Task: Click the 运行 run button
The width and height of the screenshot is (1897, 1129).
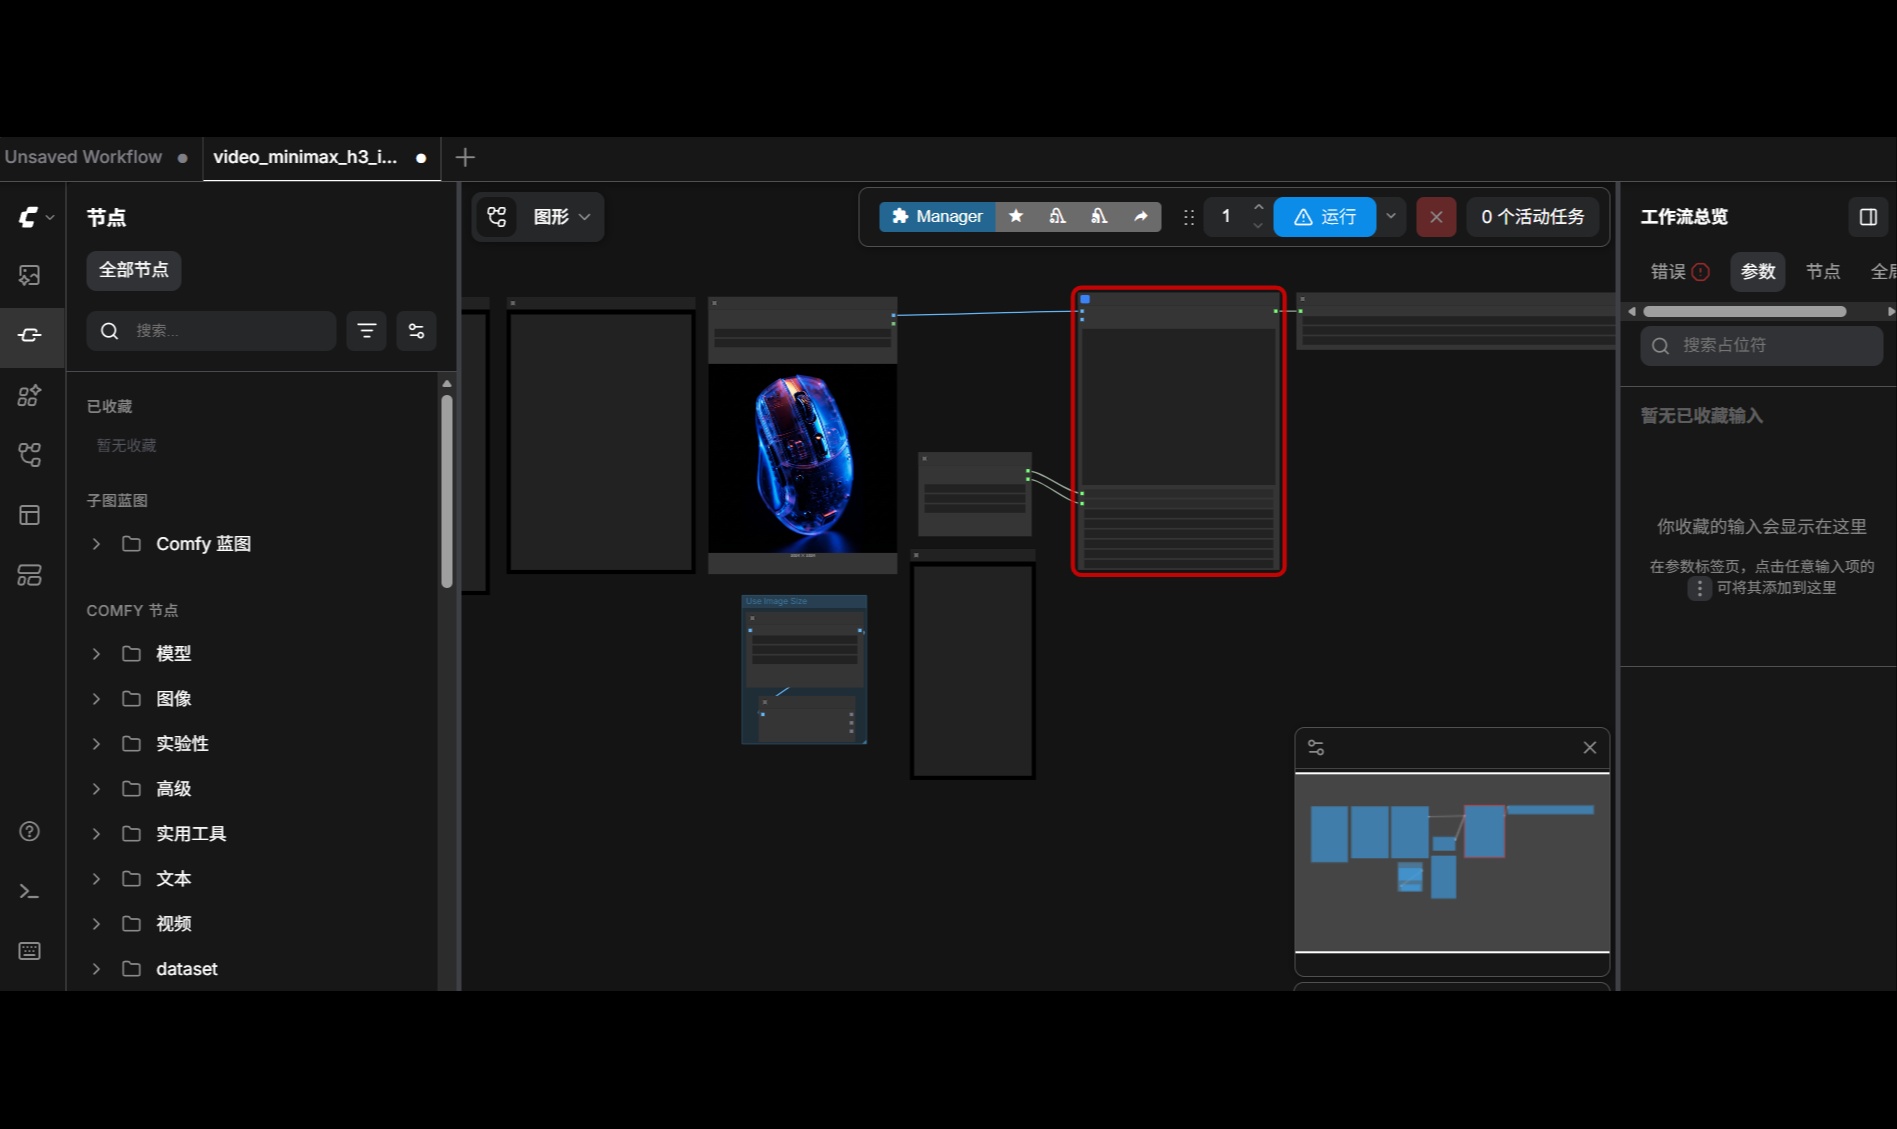Action: (x=1325, y=217)
